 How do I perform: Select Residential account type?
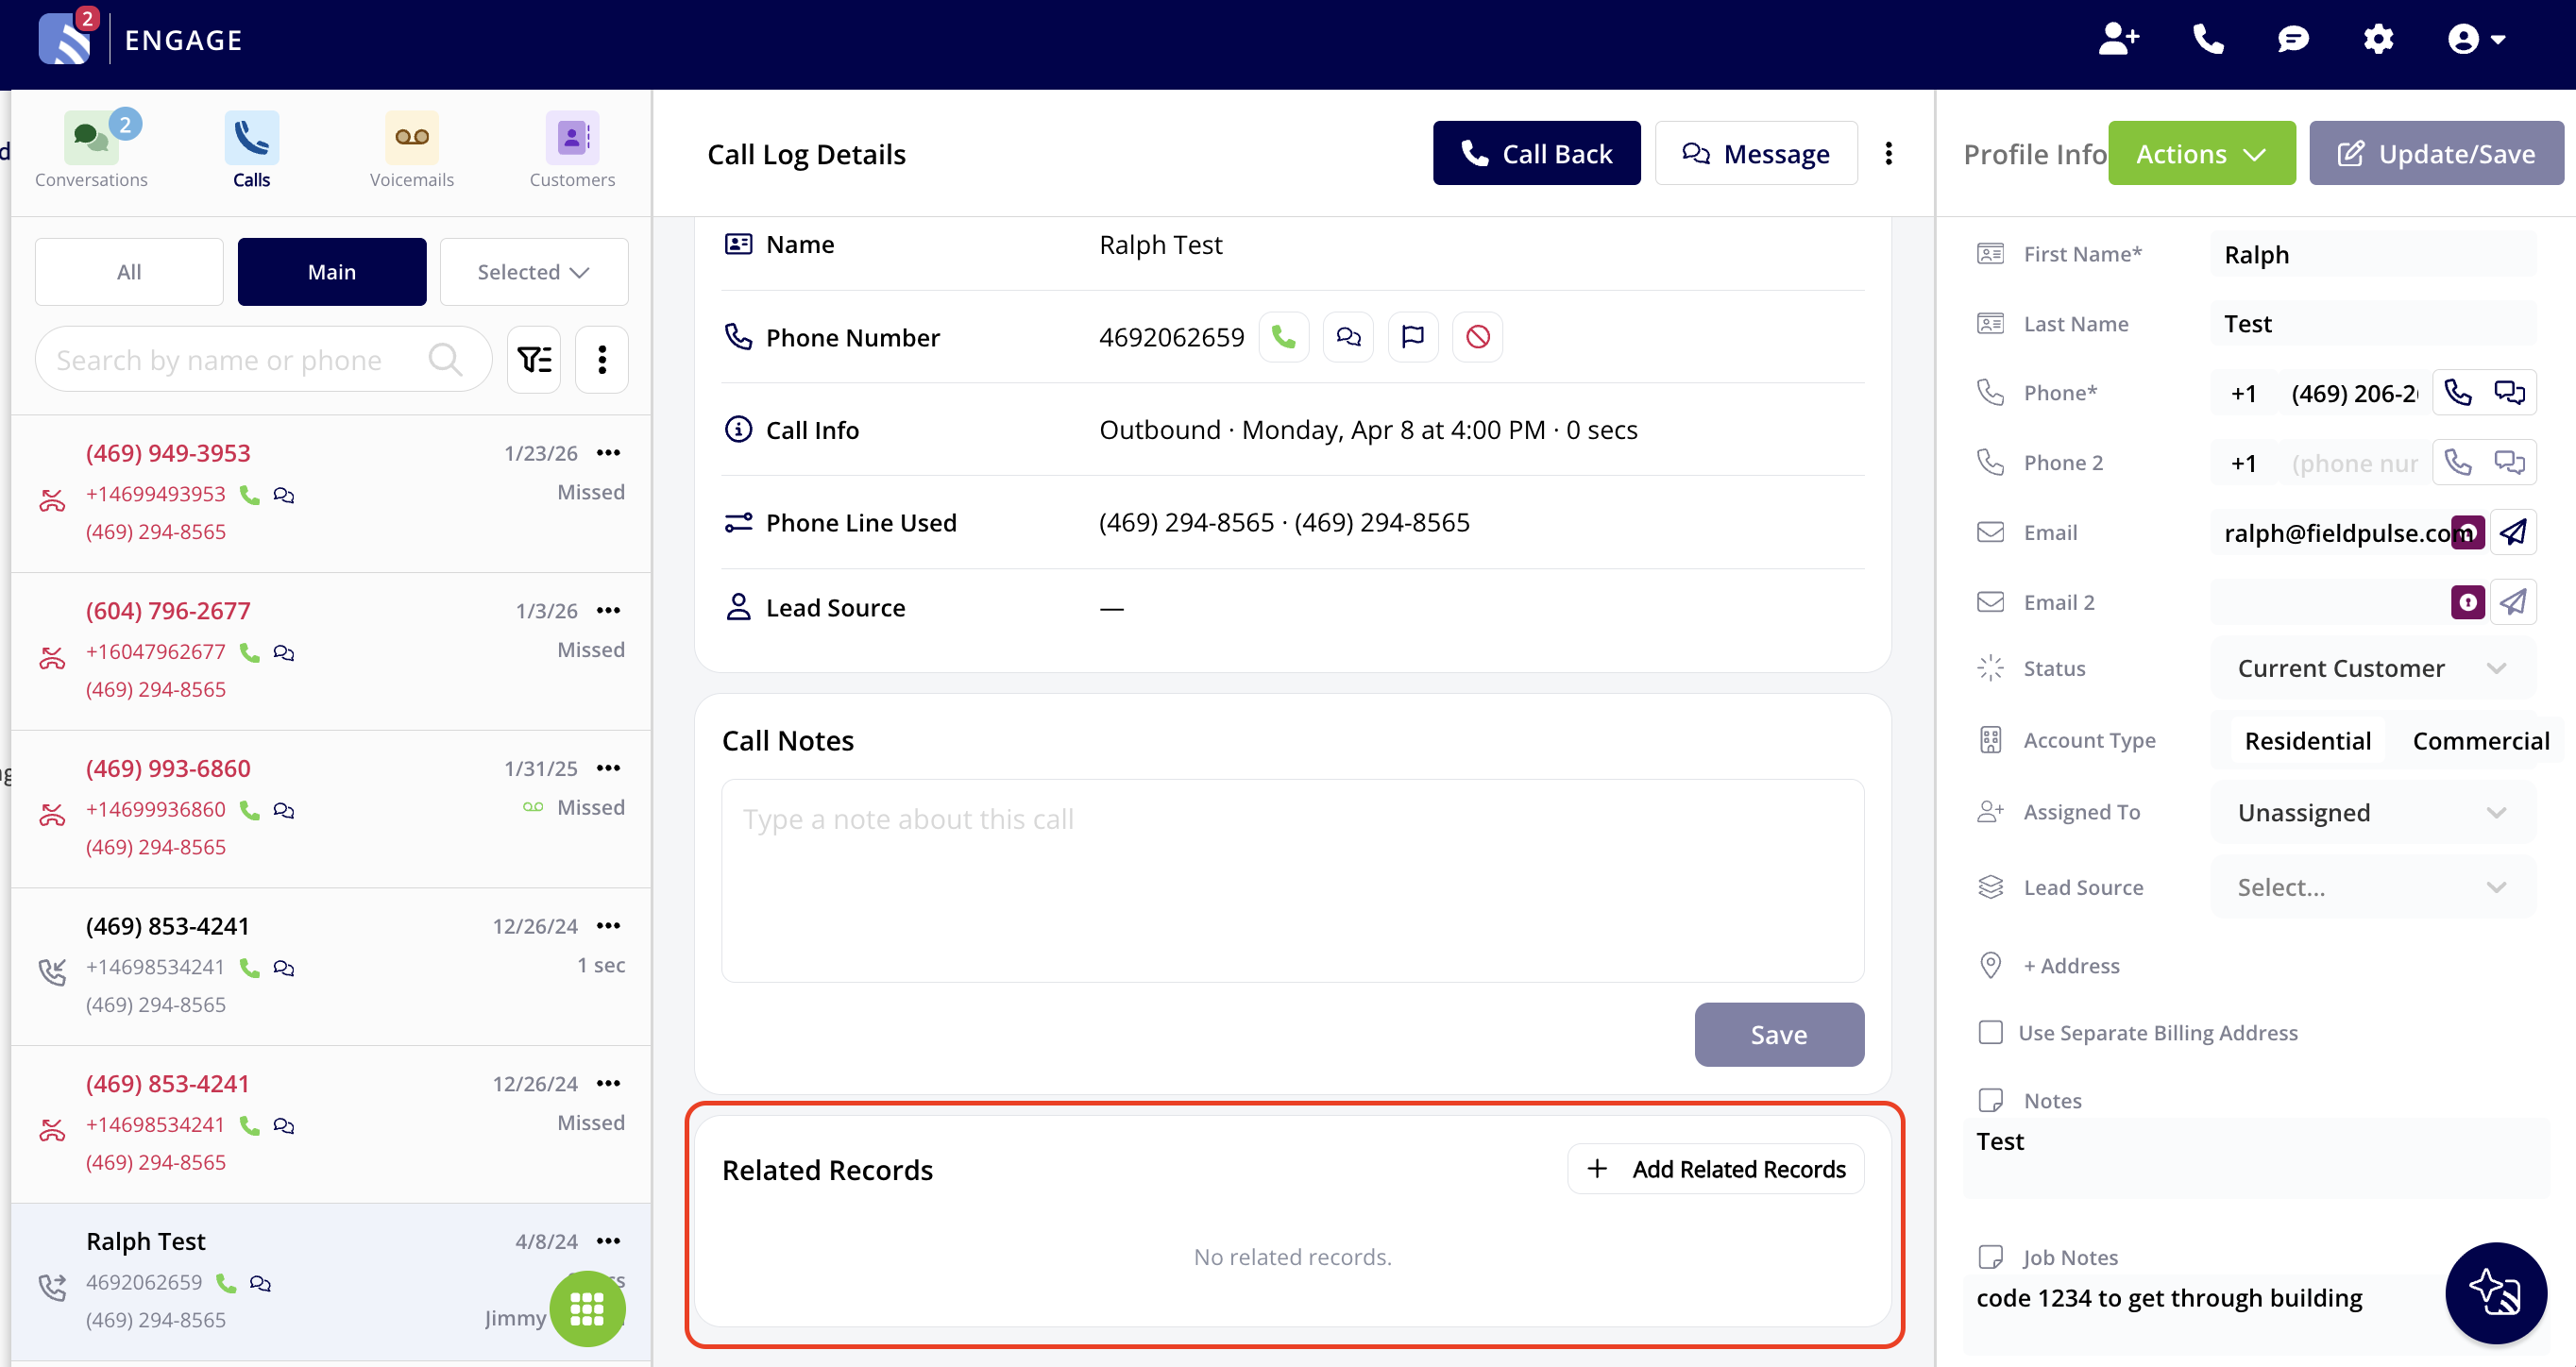click(2307, 741)
